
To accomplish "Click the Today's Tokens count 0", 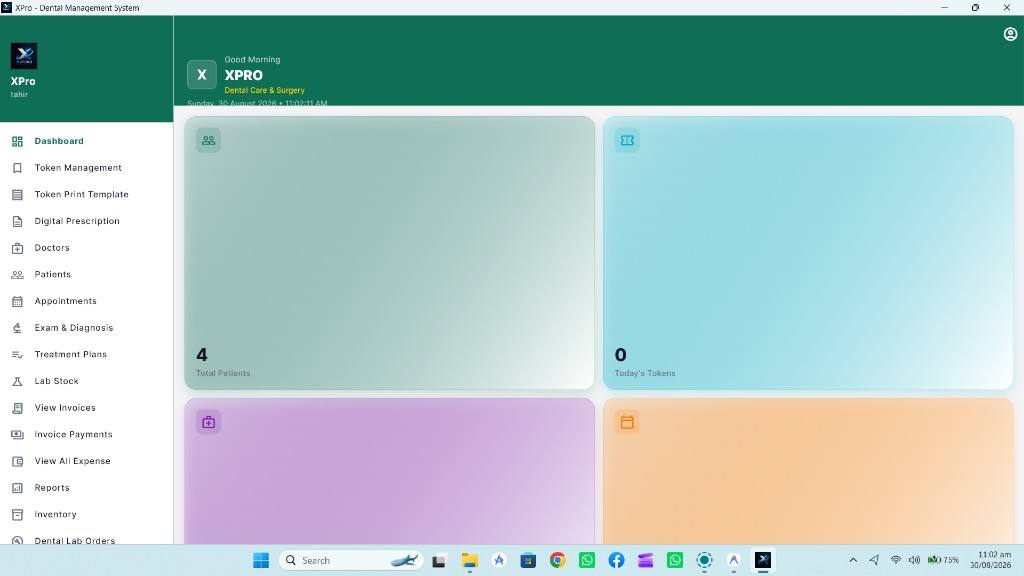I will 620,355.
